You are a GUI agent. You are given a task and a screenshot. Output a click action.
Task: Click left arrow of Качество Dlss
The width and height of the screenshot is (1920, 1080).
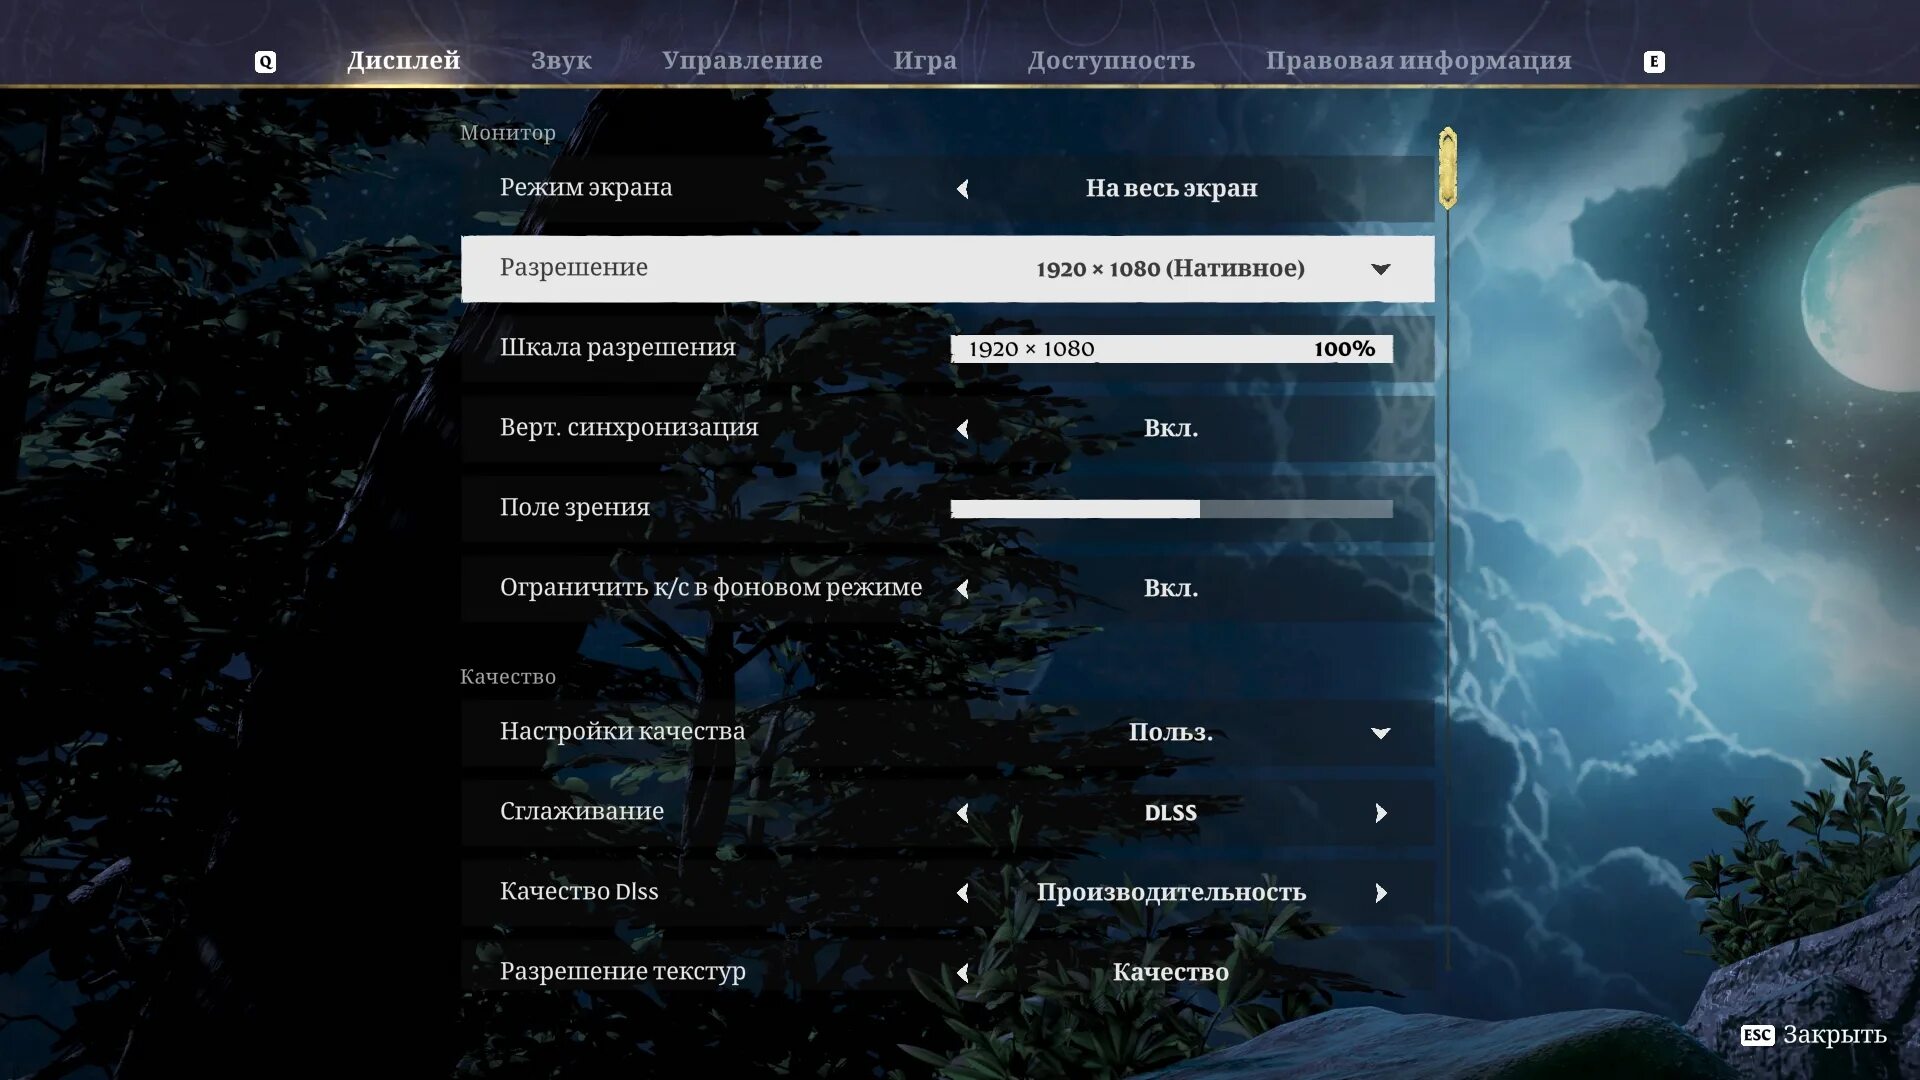tap(963, 893)
